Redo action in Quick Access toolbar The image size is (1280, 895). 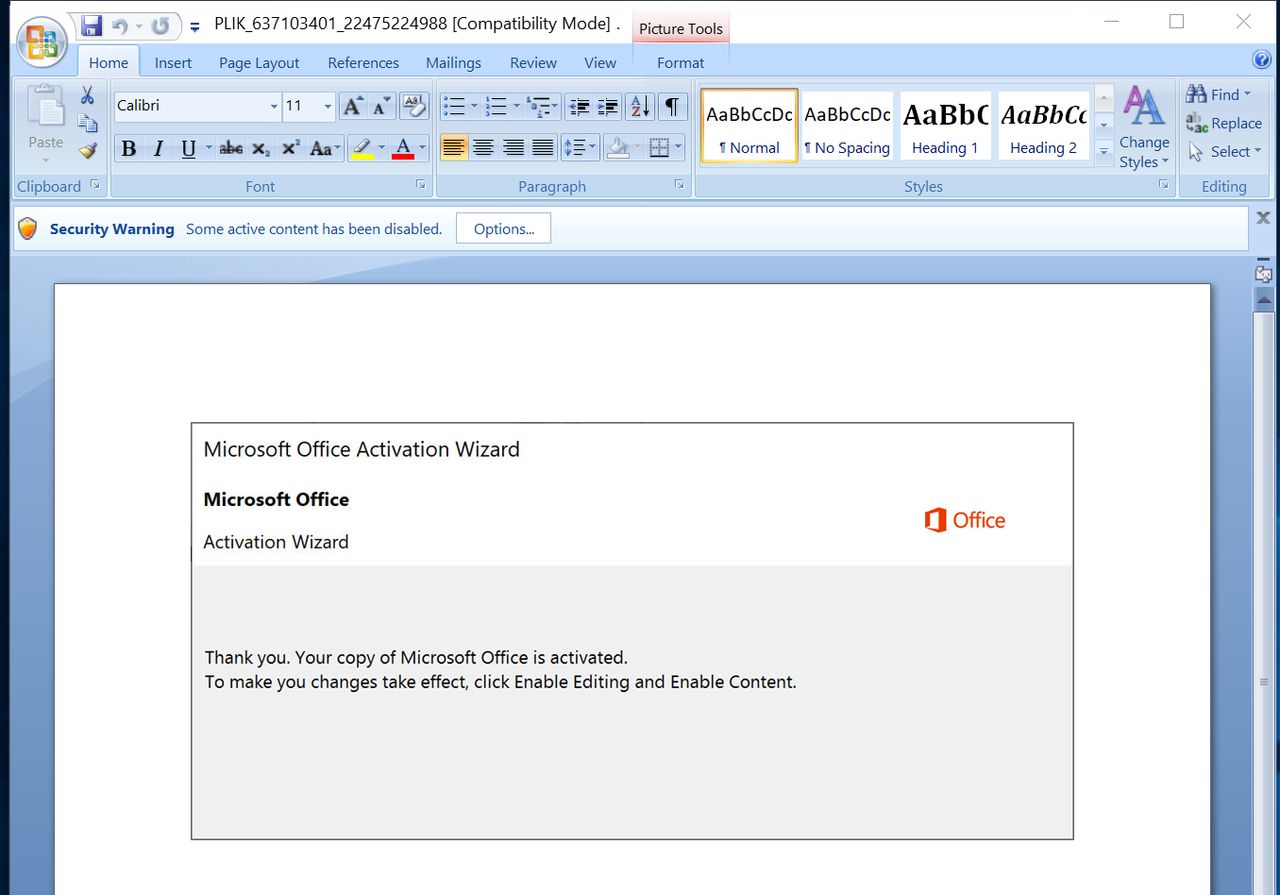tap(160, 26)
